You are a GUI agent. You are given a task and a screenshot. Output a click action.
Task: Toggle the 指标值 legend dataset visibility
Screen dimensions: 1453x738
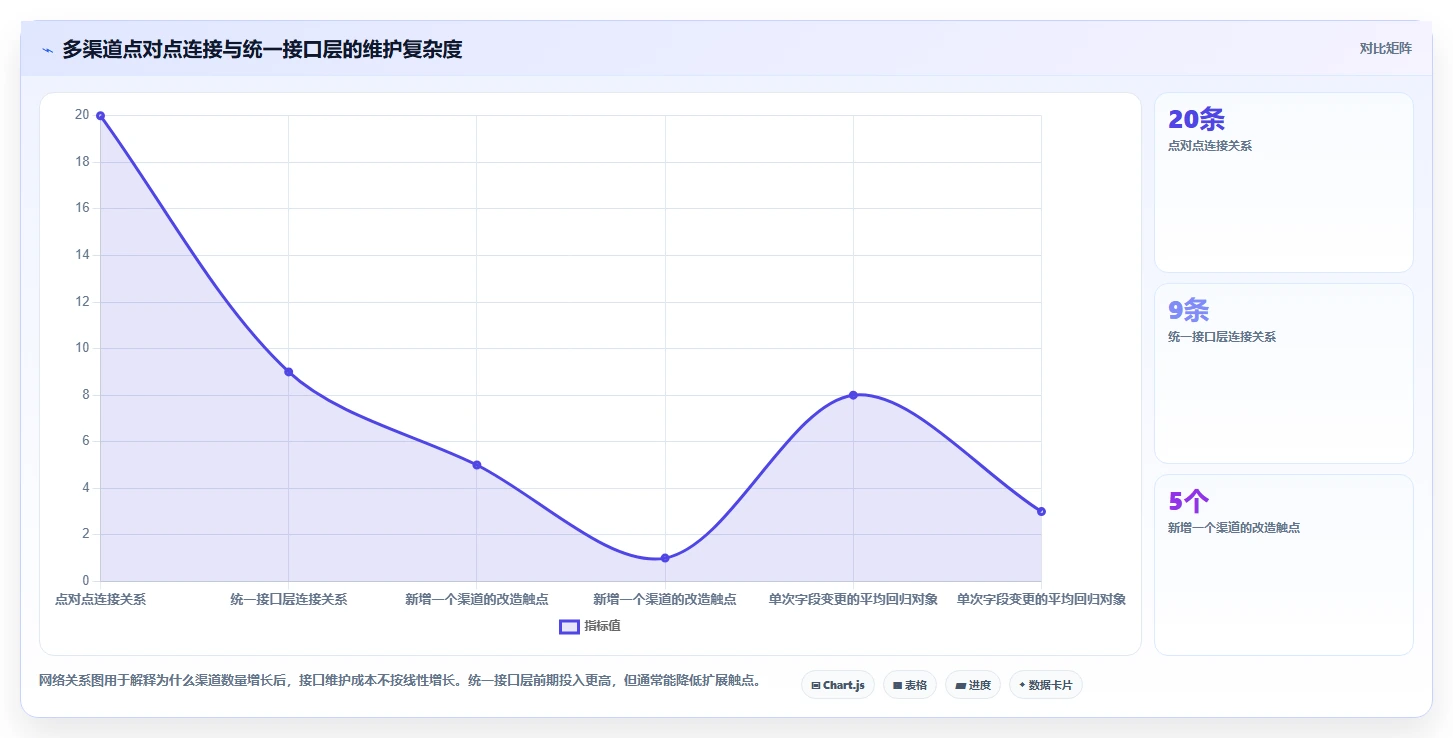(590, 626)
